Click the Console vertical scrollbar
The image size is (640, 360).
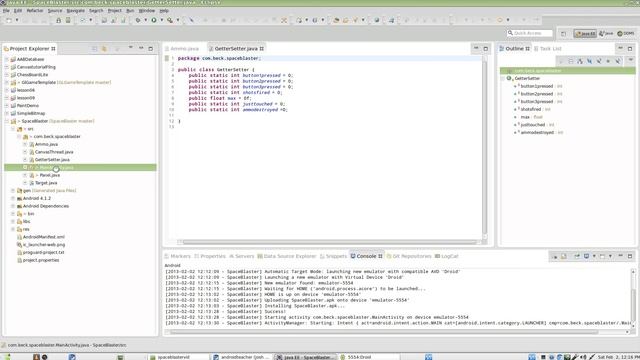point(633,298)
